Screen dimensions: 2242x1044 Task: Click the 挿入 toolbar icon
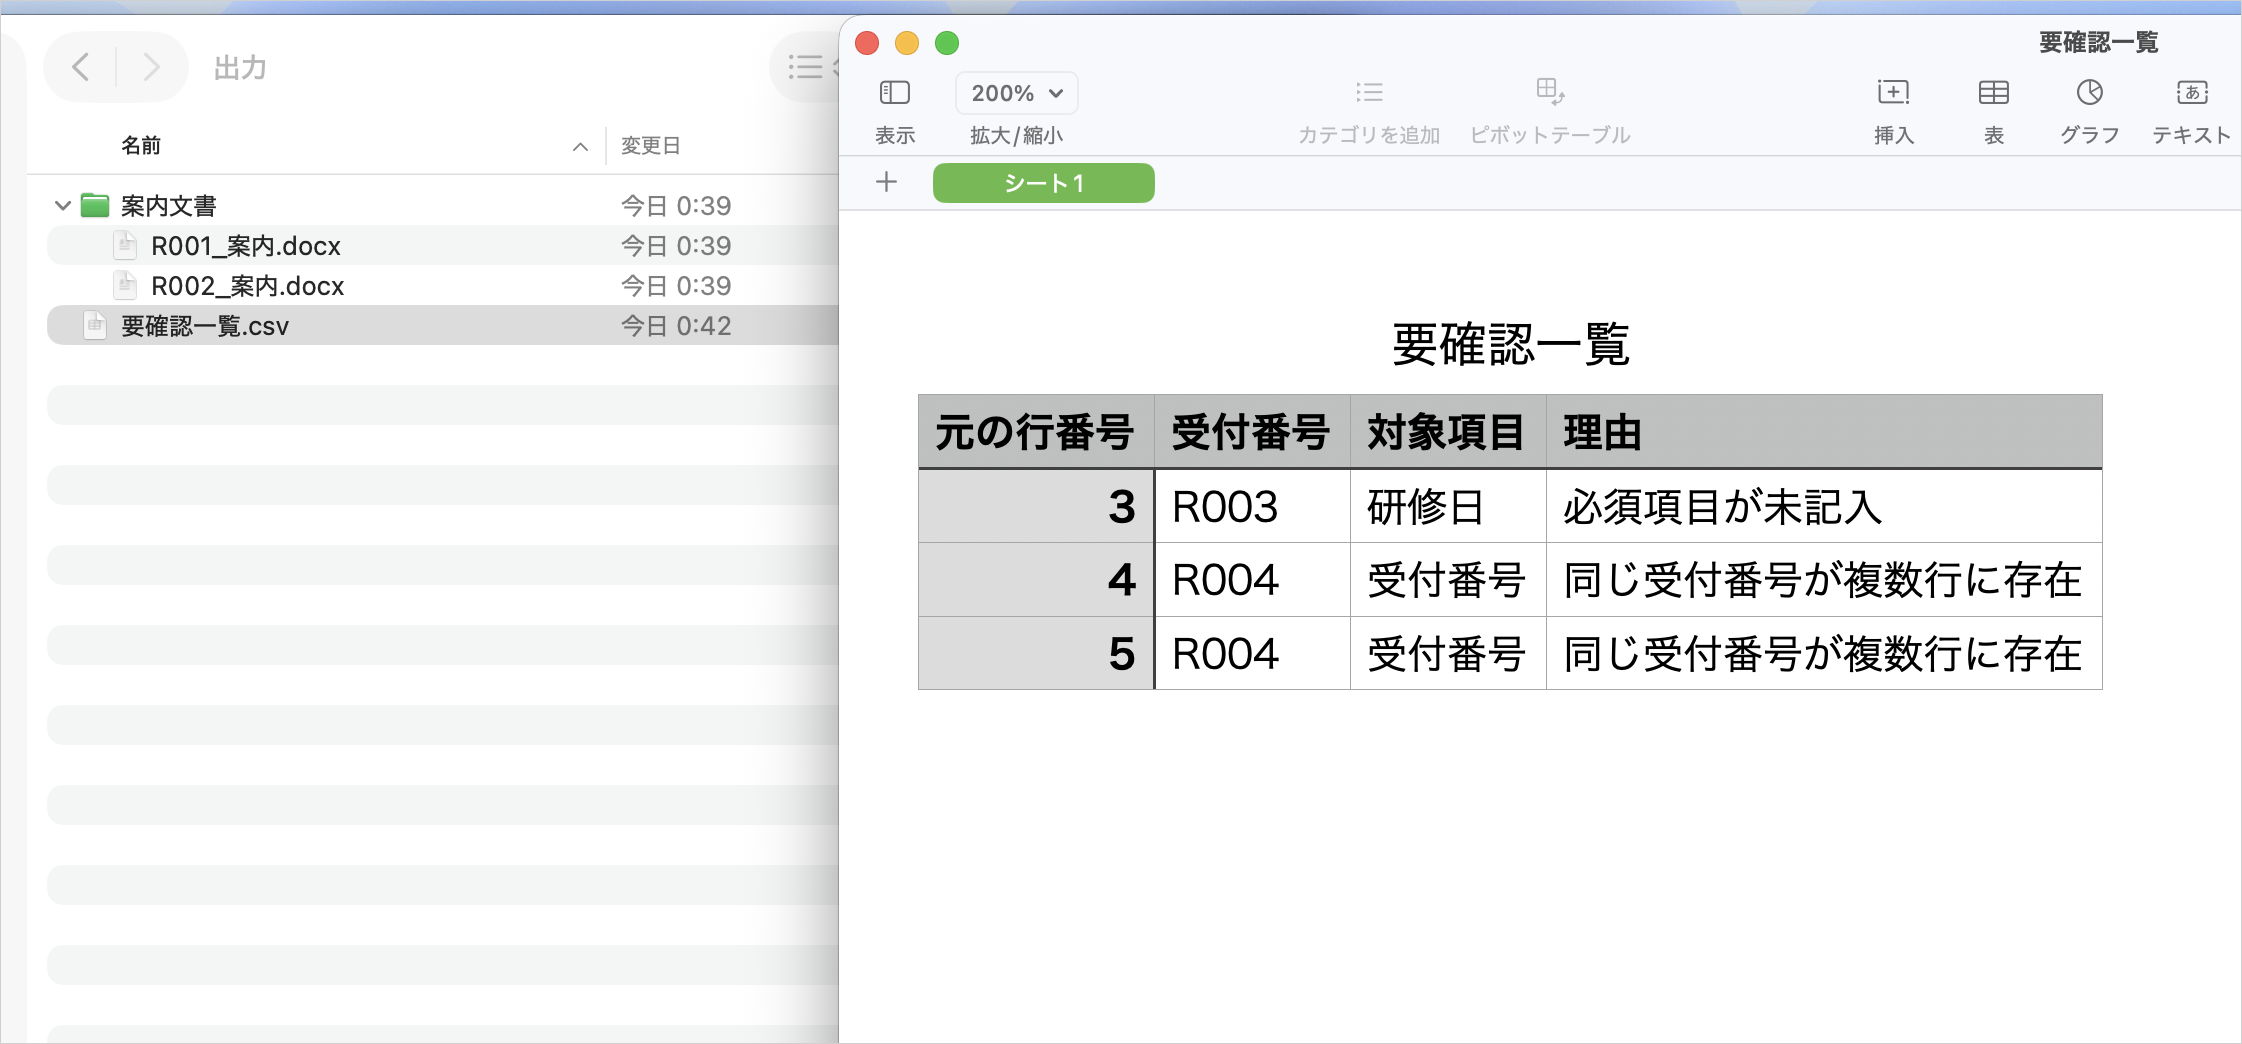click(x=1893, y=93)
